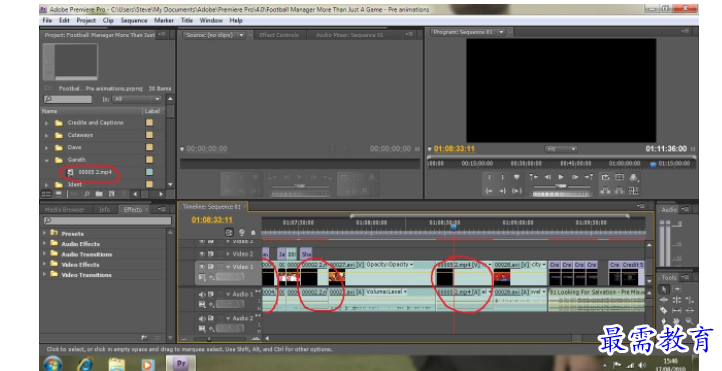This screenshot has height=371, width=722.
Task: Click the Effects panel search field
Action: point(107,221)
